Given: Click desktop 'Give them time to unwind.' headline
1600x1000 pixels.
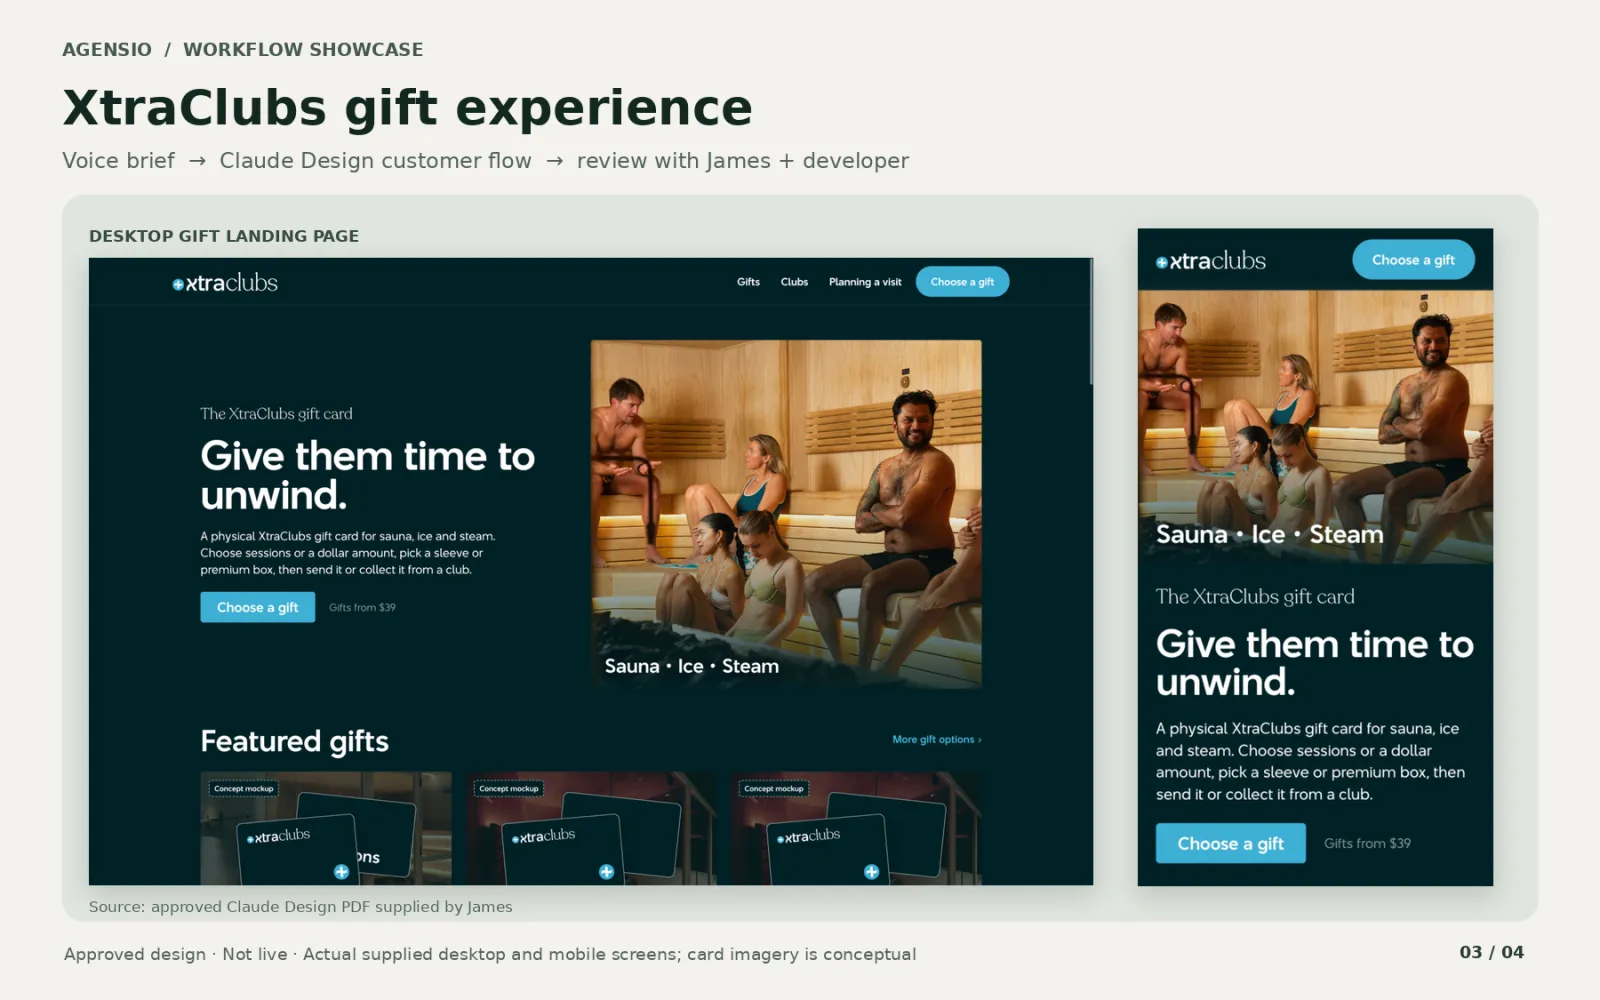Looking at the screenshot, I should click(367, 475).
